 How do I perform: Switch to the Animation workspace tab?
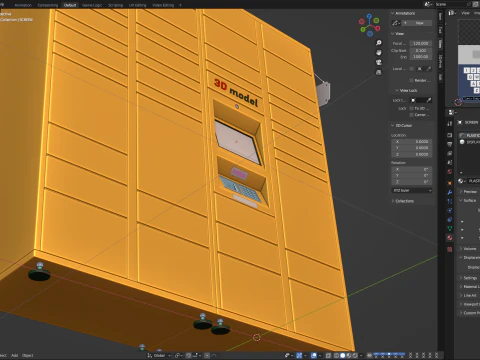pyautogui.click(x=23, y=5)
